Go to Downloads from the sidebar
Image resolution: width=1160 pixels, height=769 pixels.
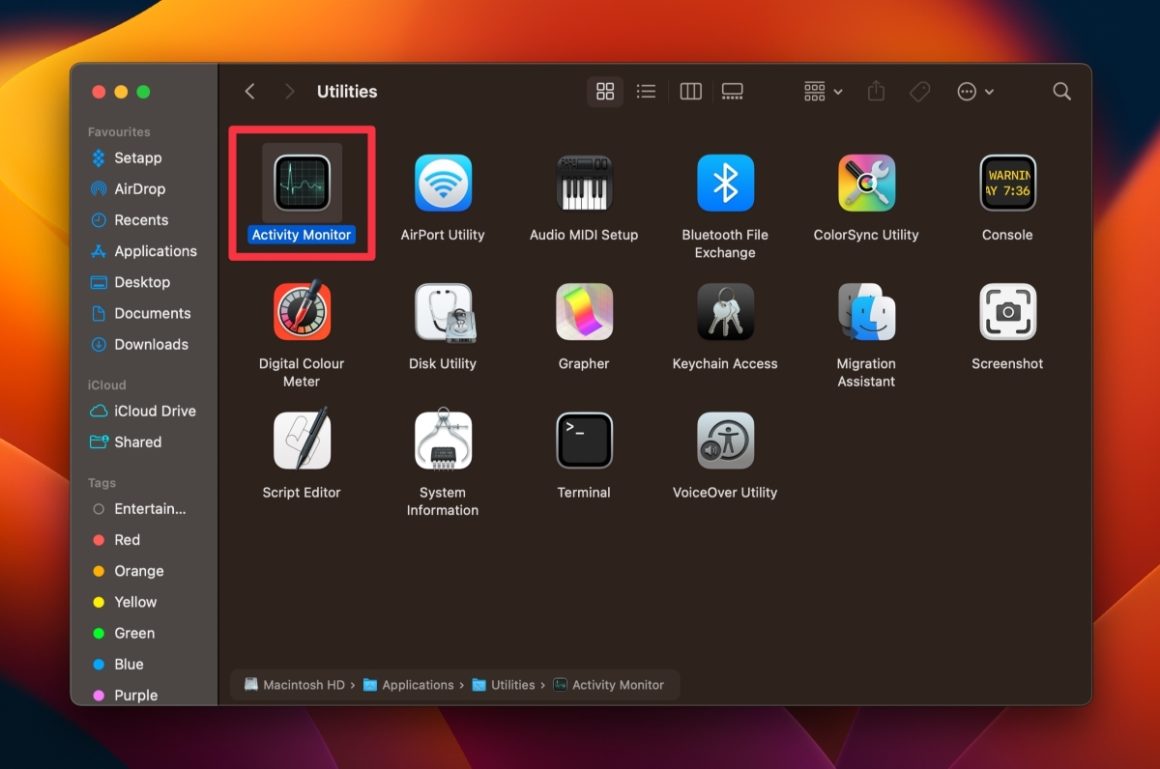pos(151,344)
